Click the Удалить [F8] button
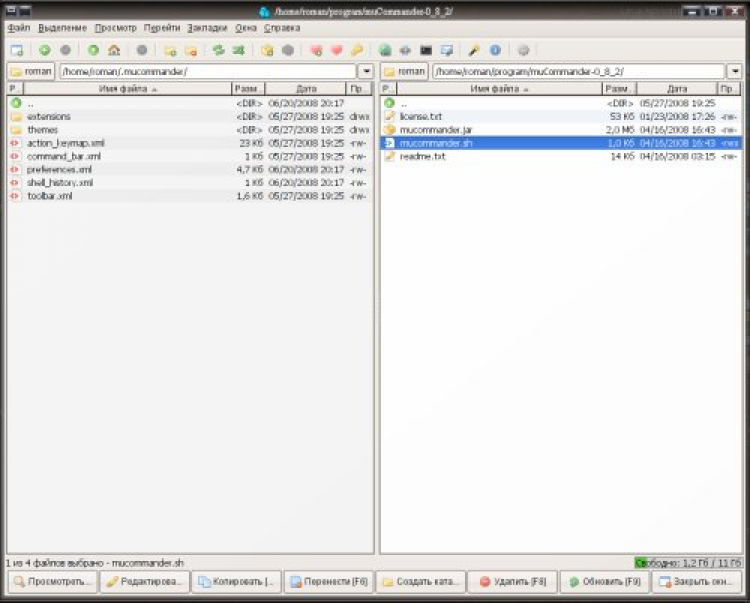 [513, 581]
